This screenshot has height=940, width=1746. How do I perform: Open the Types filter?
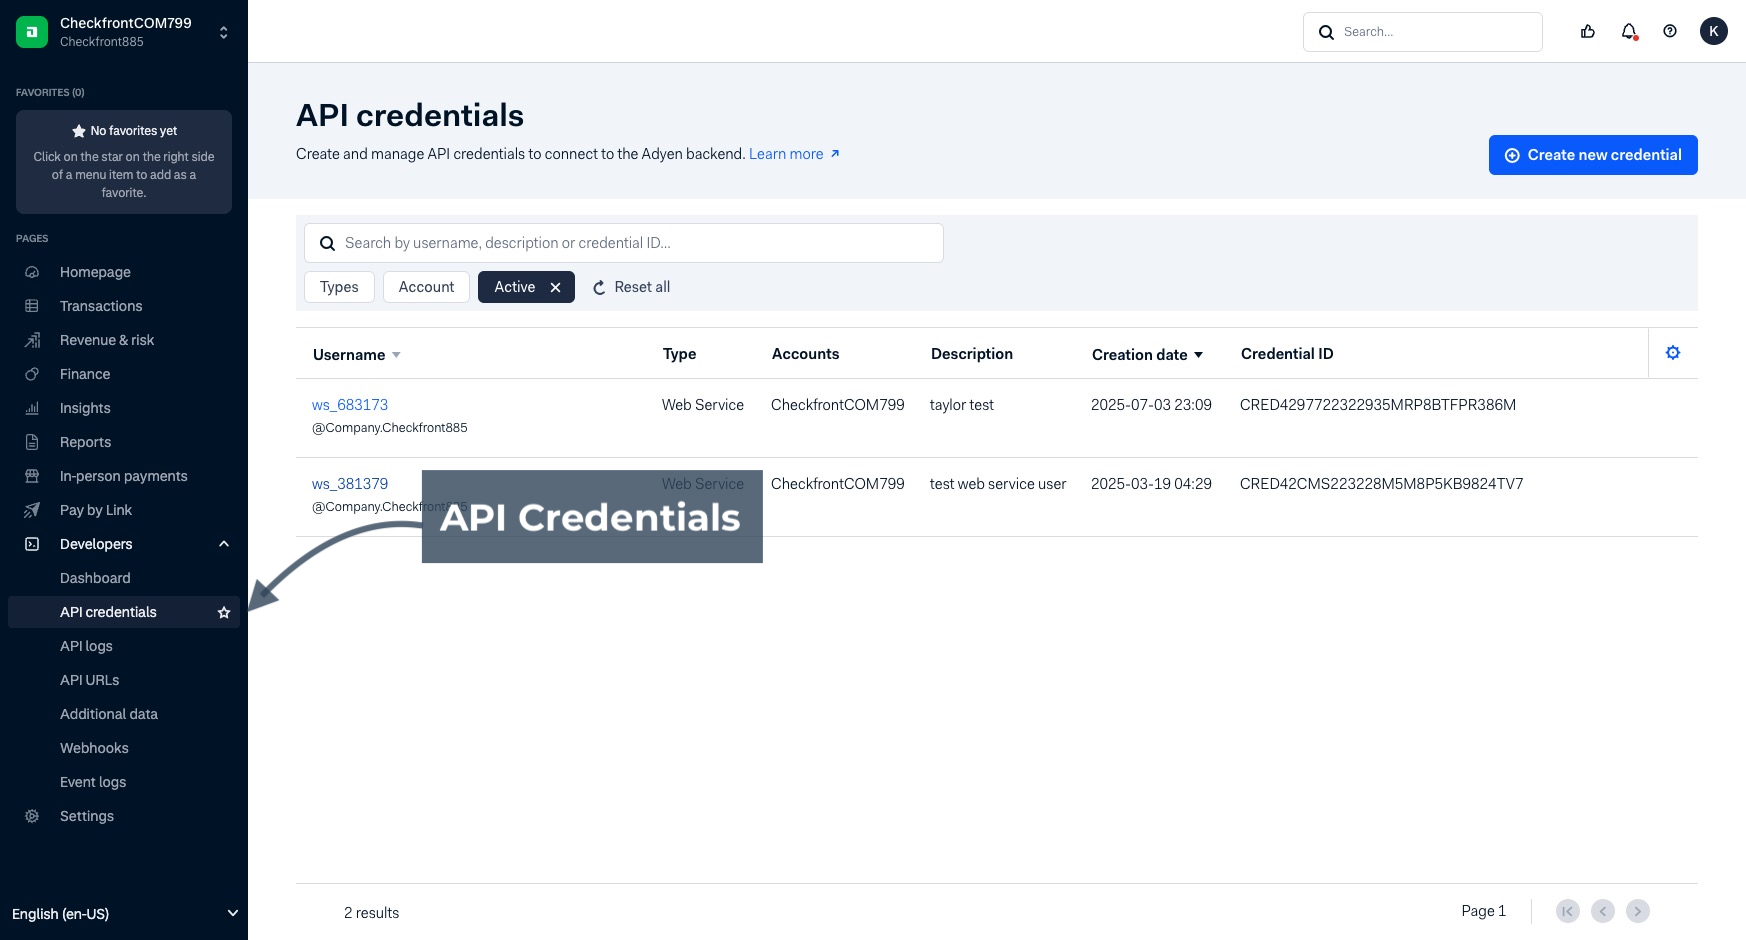point(339,287)
